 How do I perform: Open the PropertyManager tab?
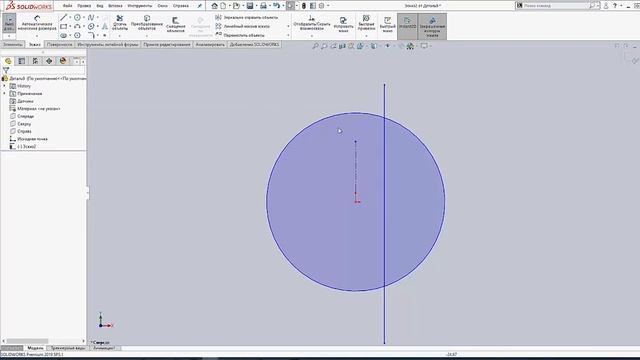pos(22,61)
